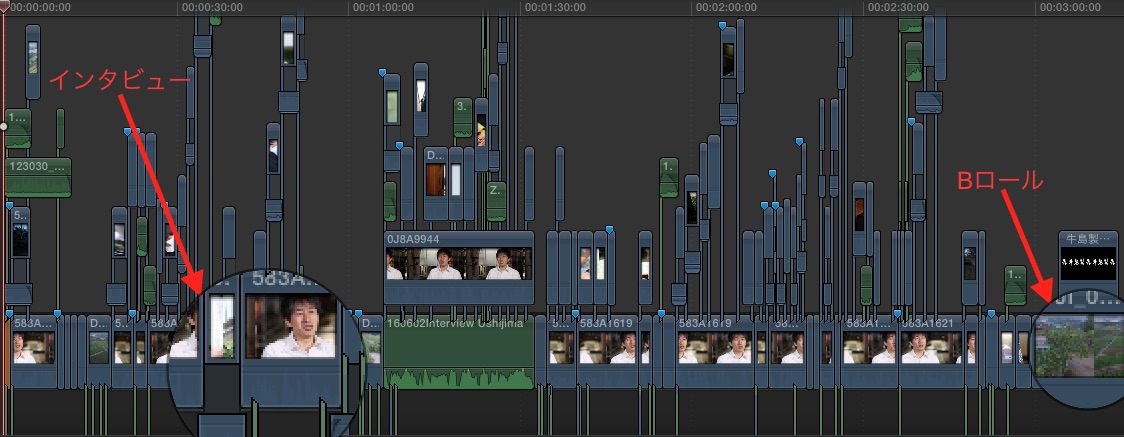Select the 1… audio clip beside 牛島製… title
1124x437 pixels.
tap(1015, 285)
